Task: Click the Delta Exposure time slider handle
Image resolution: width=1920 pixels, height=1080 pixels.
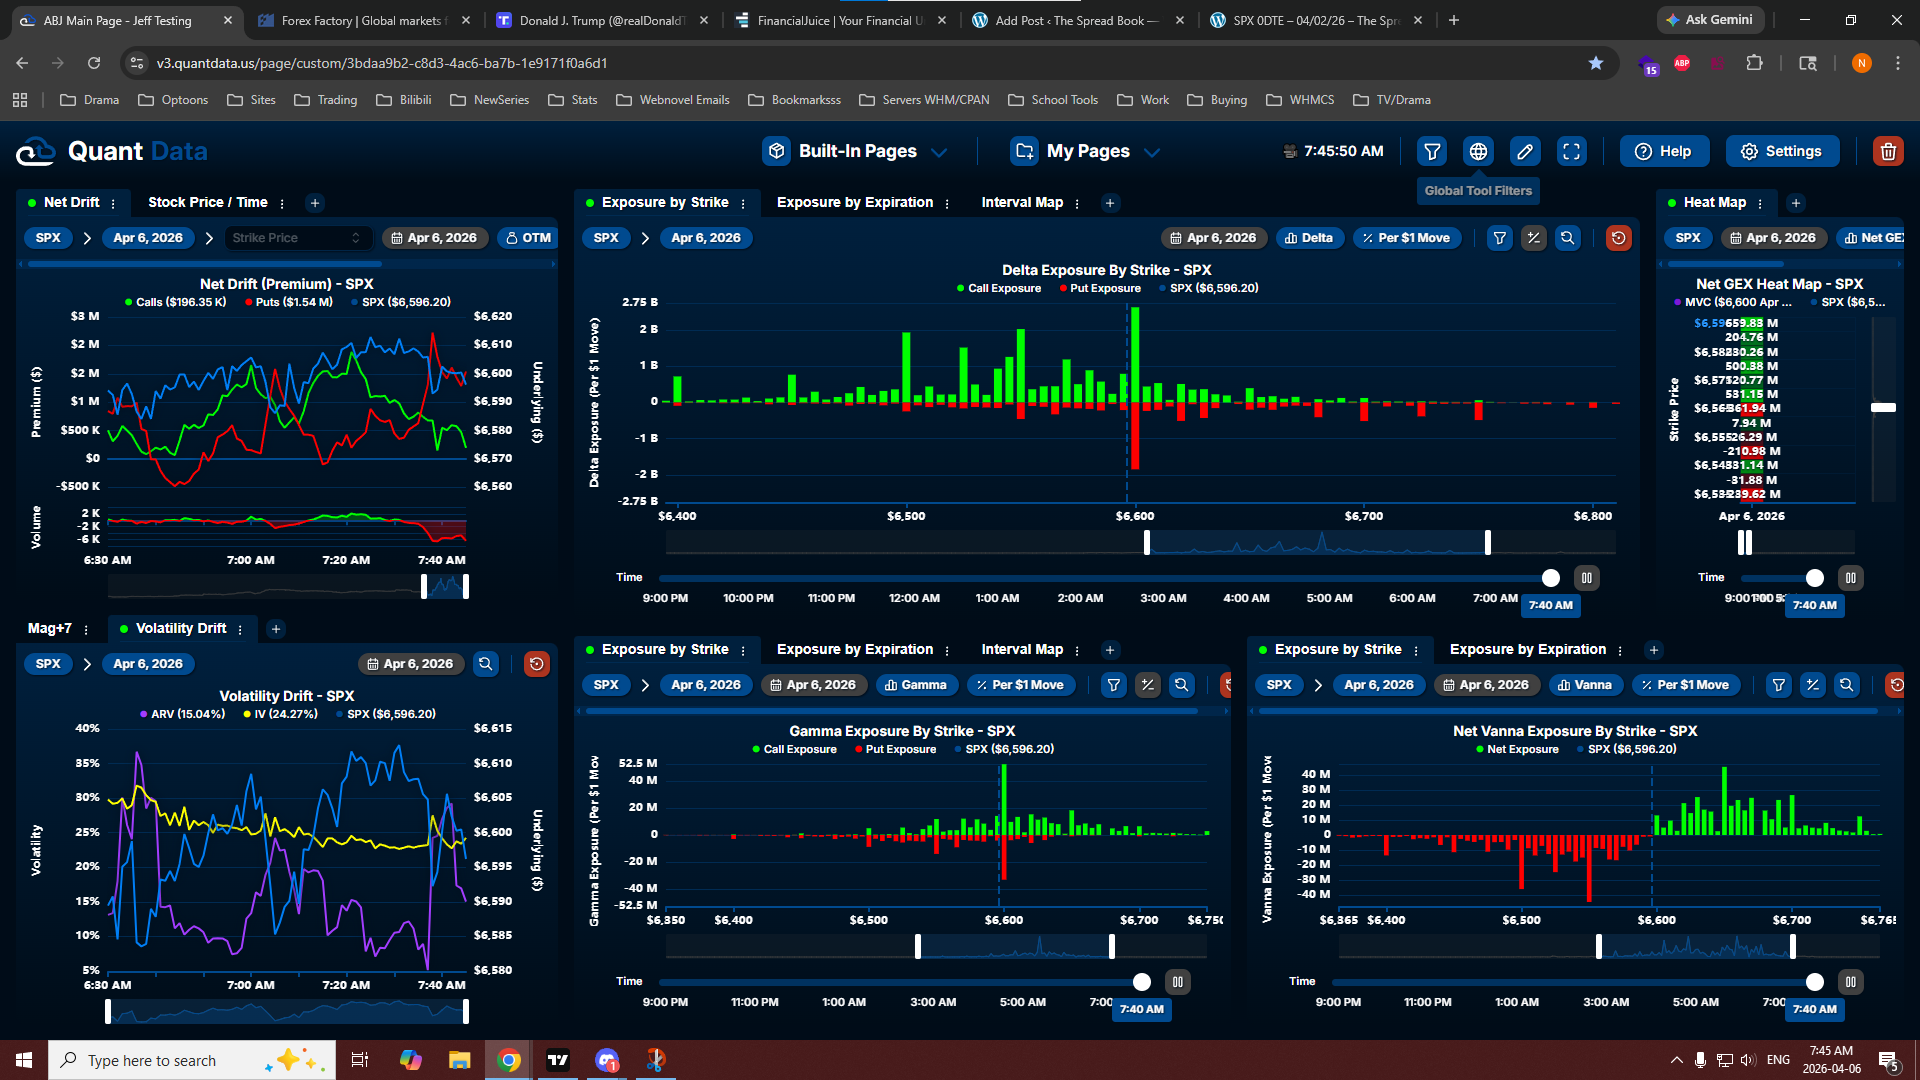Action: coord(1550,578)
